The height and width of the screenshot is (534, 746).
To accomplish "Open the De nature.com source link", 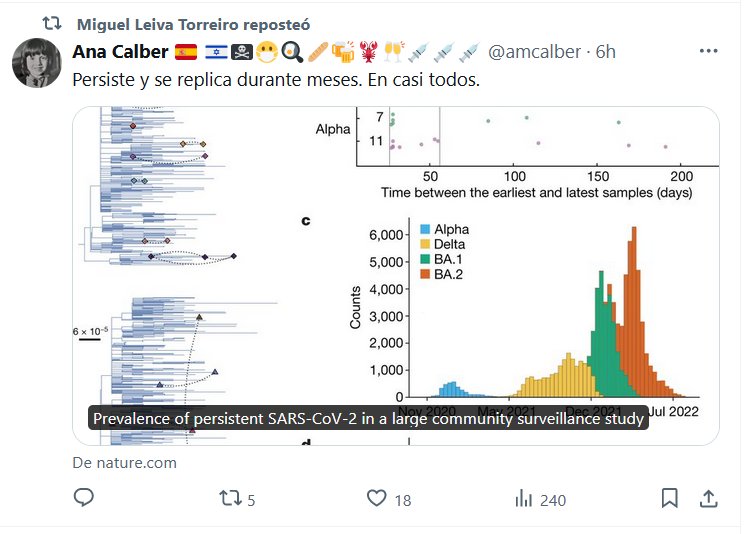I will coord(125,462).
